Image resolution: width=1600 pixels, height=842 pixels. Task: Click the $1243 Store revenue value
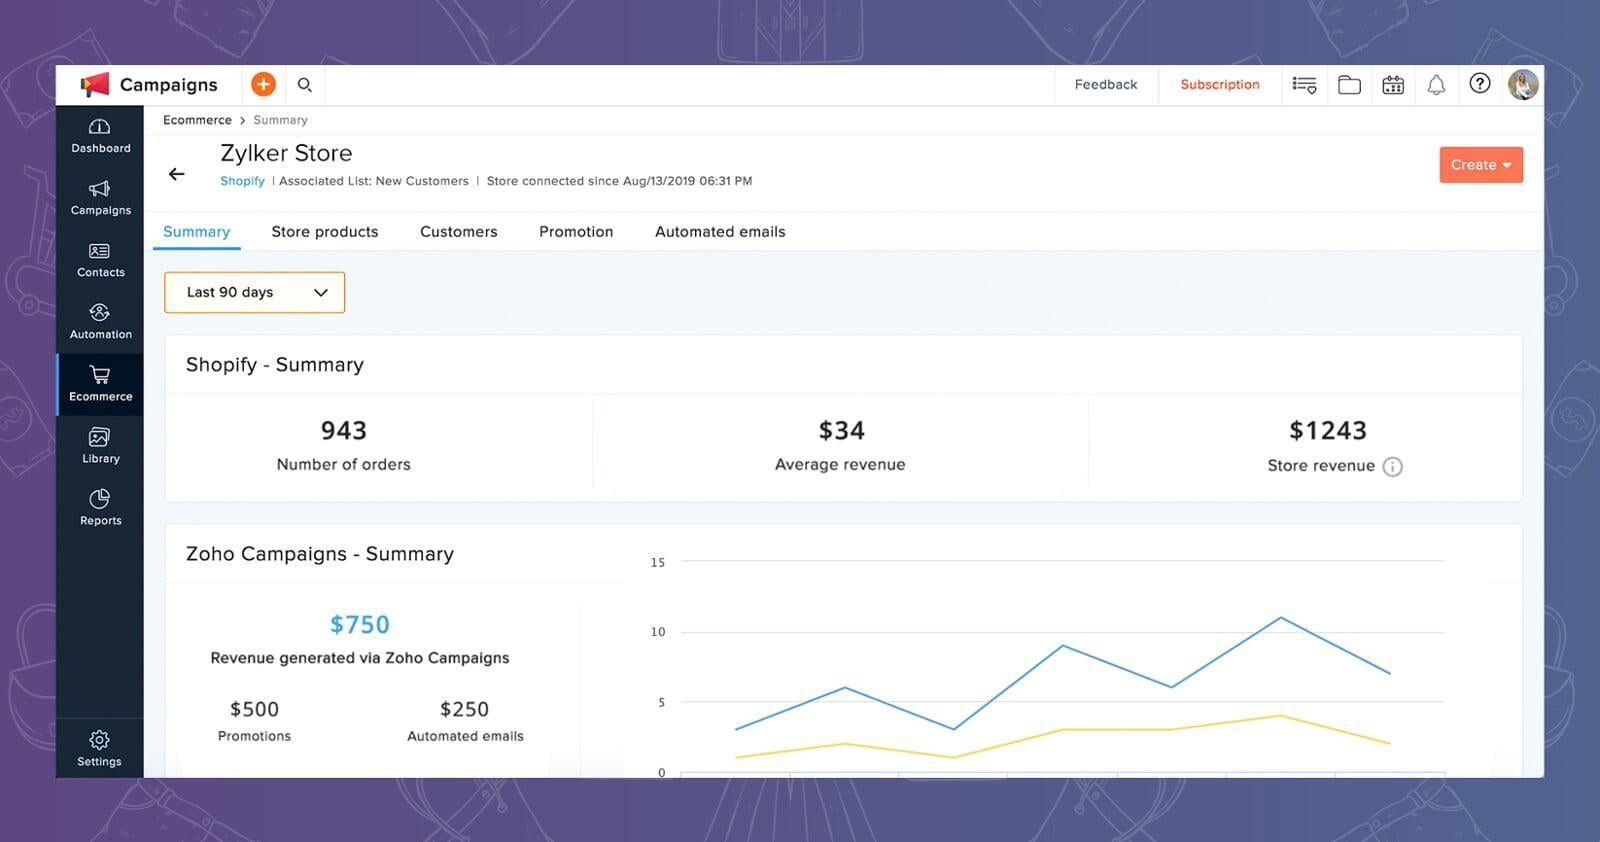(x=1328, y=431)
